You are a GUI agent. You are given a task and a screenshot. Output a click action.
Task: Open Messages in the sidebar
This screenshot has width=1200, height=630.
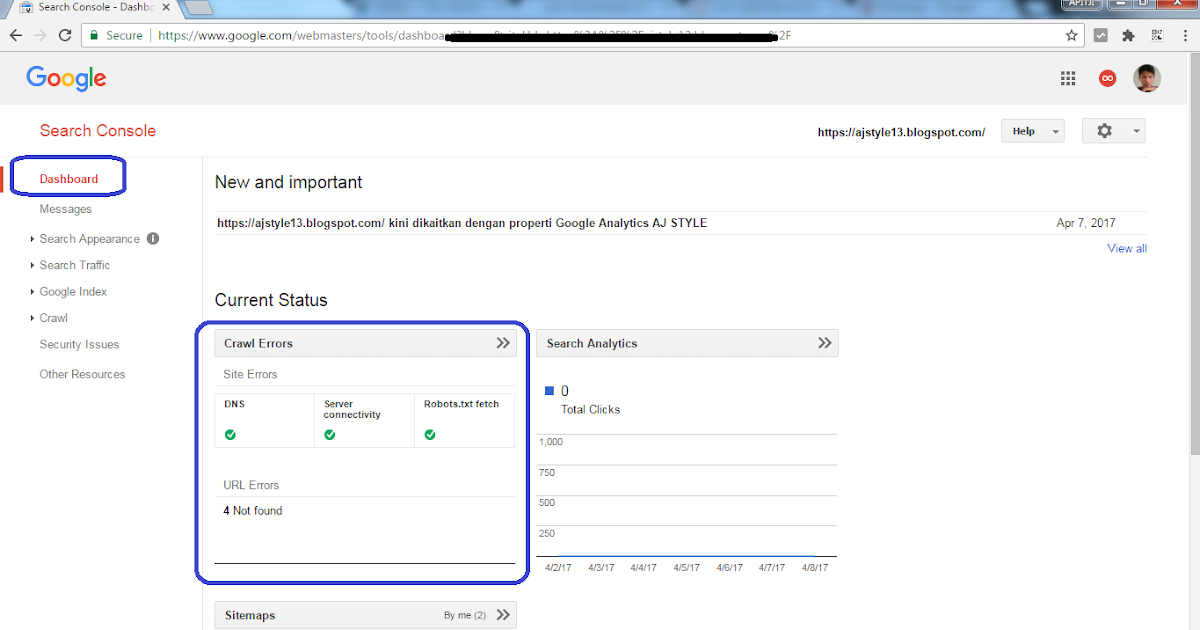[x=66, y=209]
